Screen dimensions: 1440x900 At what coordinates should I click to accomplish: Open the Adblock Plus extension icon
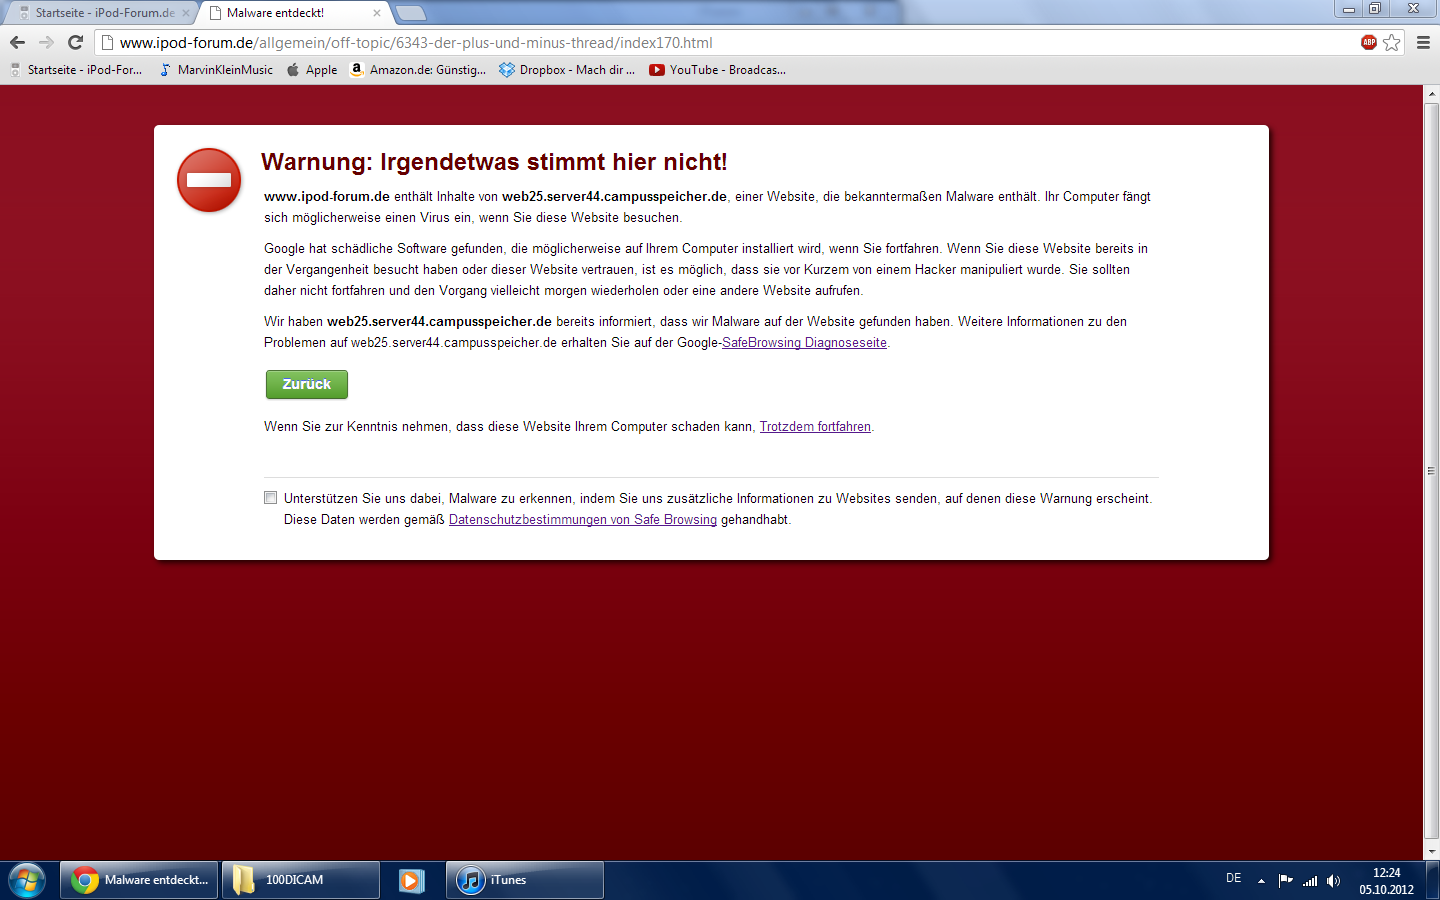tap(1369, 42)
